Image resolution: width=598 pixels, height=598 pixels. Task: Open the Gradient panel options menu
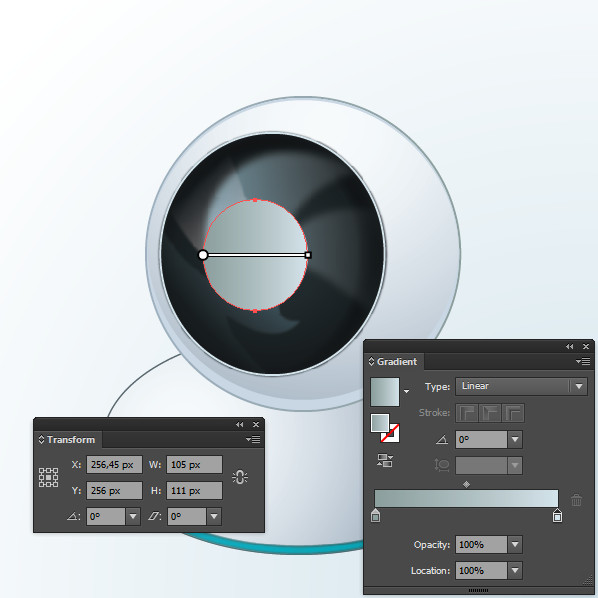[583, 361]
